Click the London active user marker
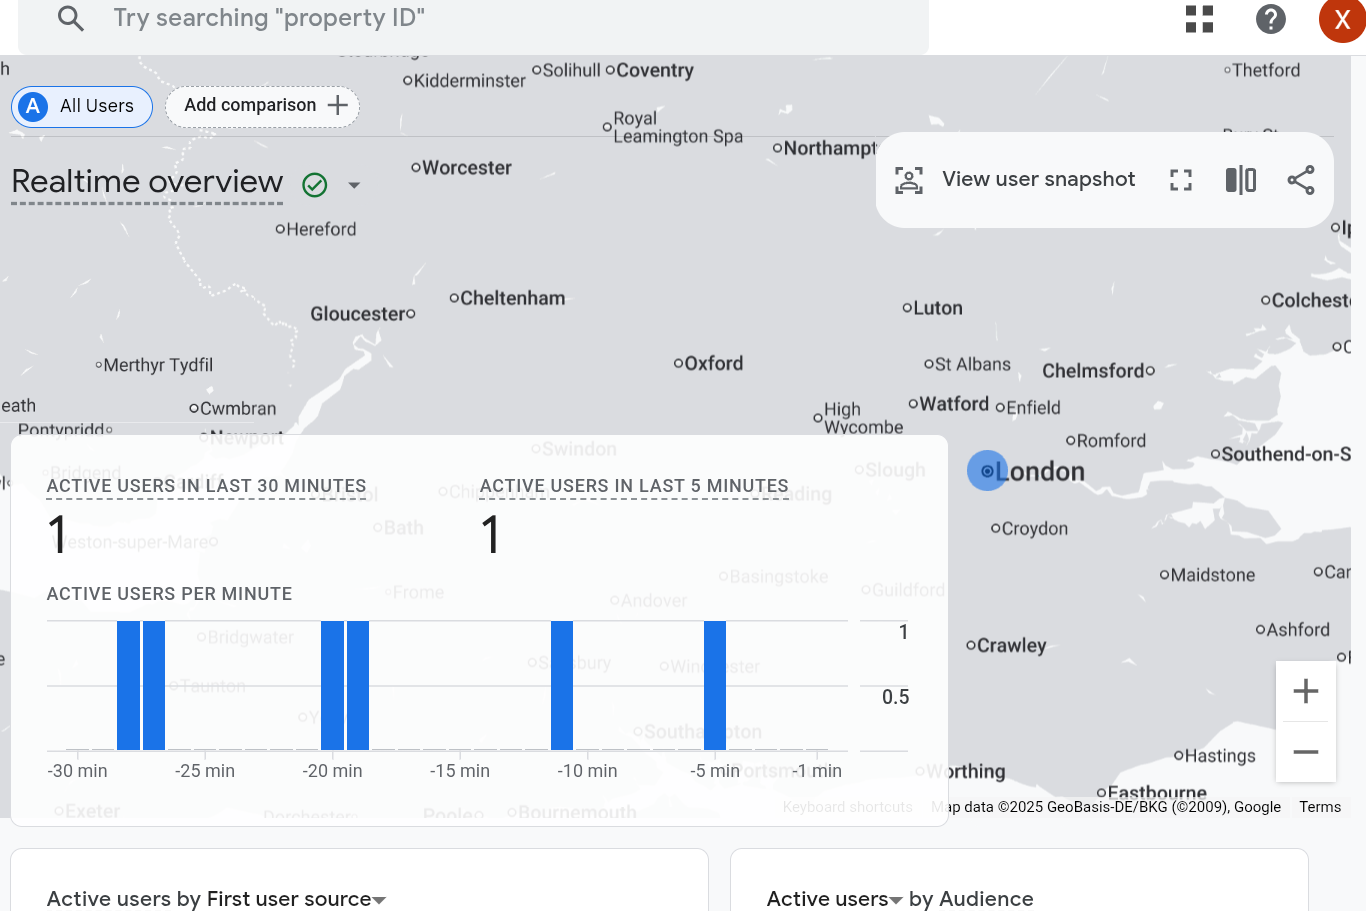Viewport: 1366px width, 911px height. pyautogui.click(x=987, y=471)
